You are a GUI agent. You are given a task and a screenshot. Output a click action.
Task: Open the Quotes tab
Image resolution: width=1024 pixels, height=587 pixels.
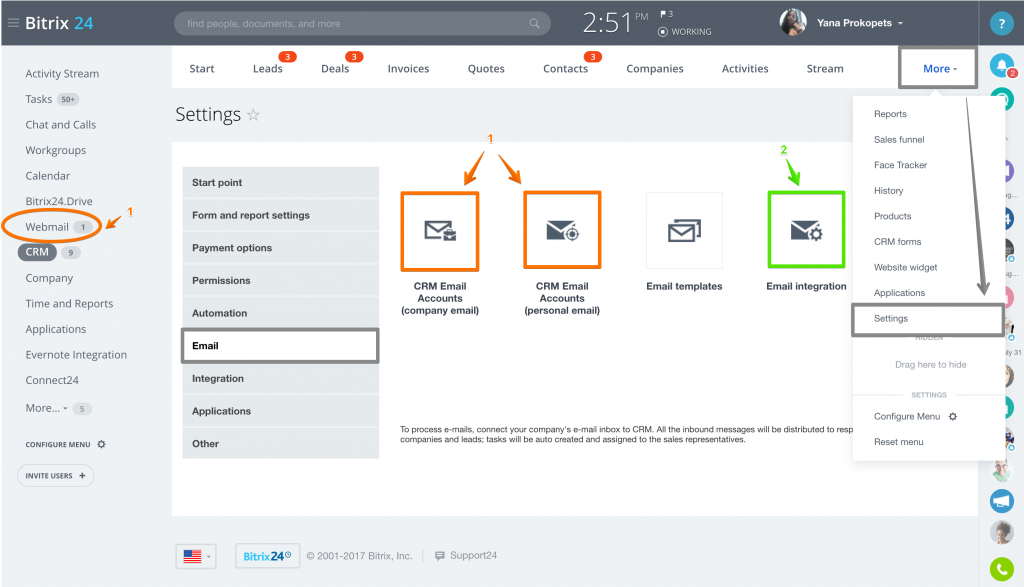tap(486, 69)
